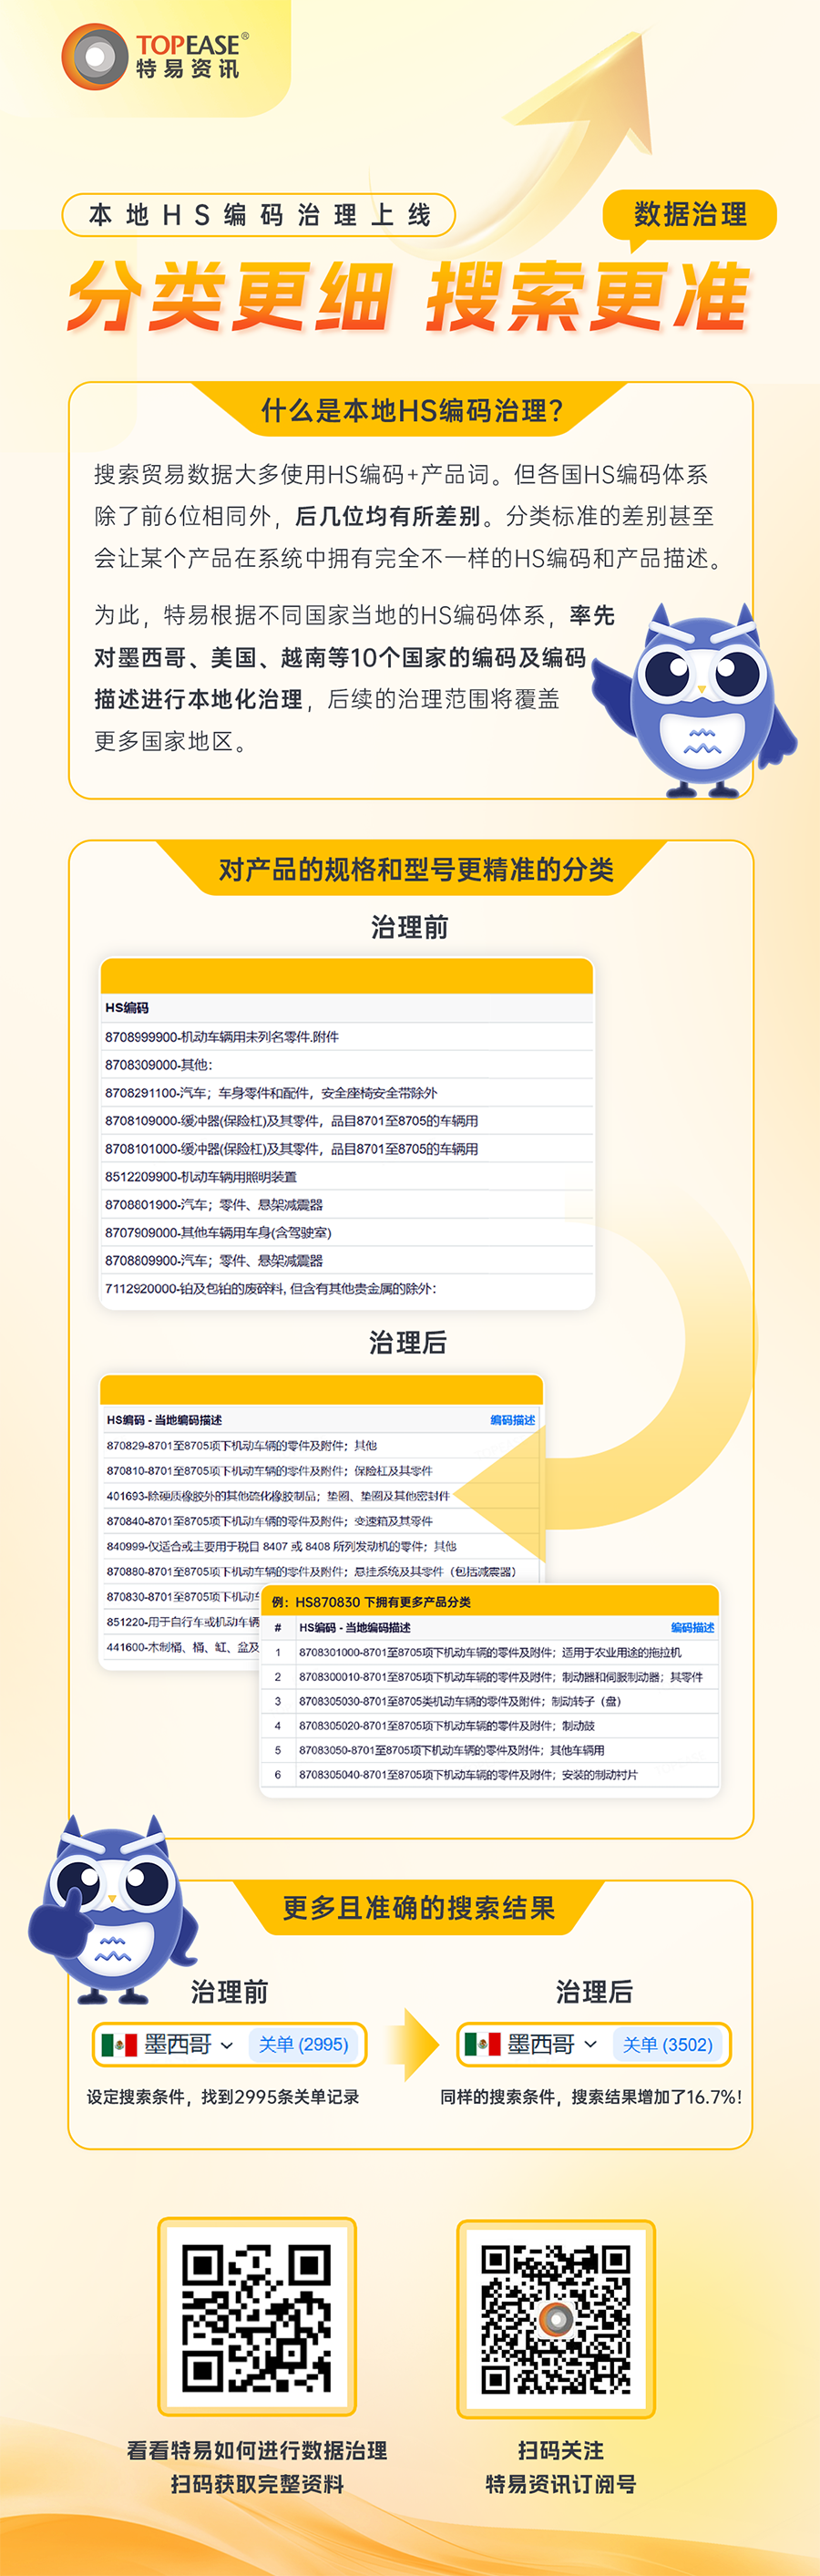Screen dimensions: 820x2576
Task: Click the 数据治理 speech bubble
Action: click(689, 214)
